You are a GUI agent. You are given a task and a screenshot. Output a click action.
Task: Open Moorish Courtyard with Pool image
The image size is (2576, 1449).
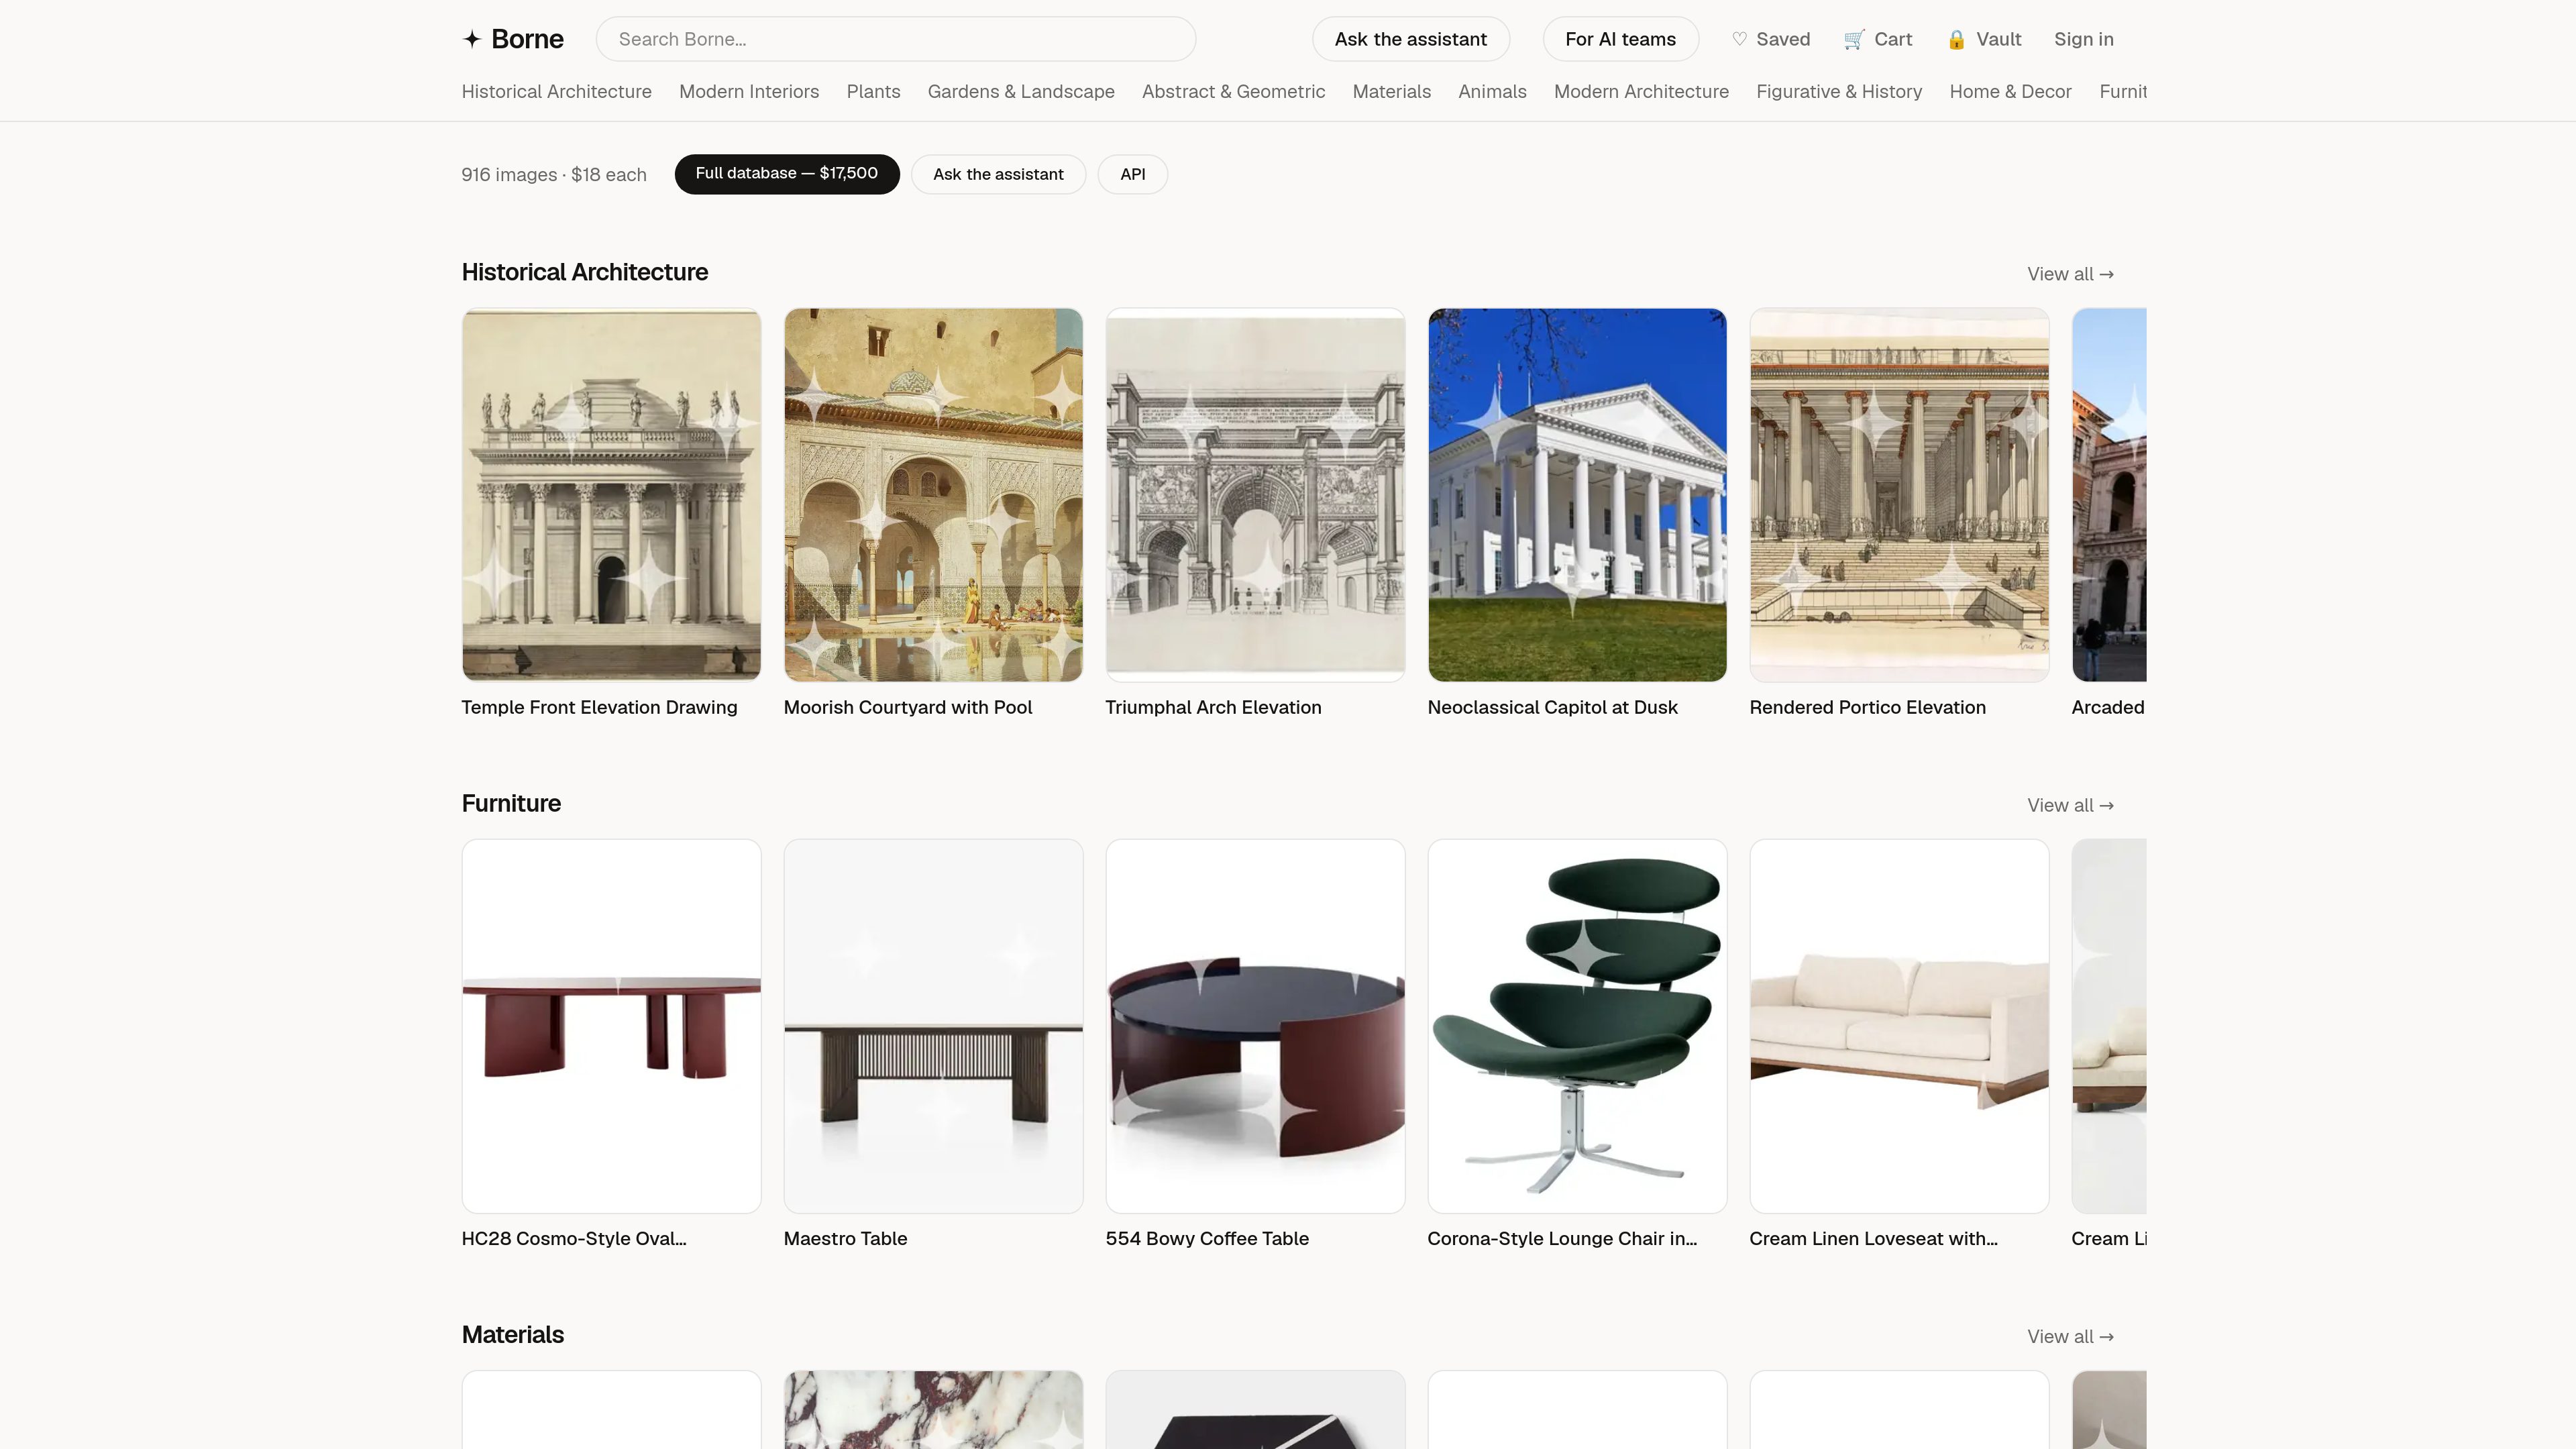[933, 494]
